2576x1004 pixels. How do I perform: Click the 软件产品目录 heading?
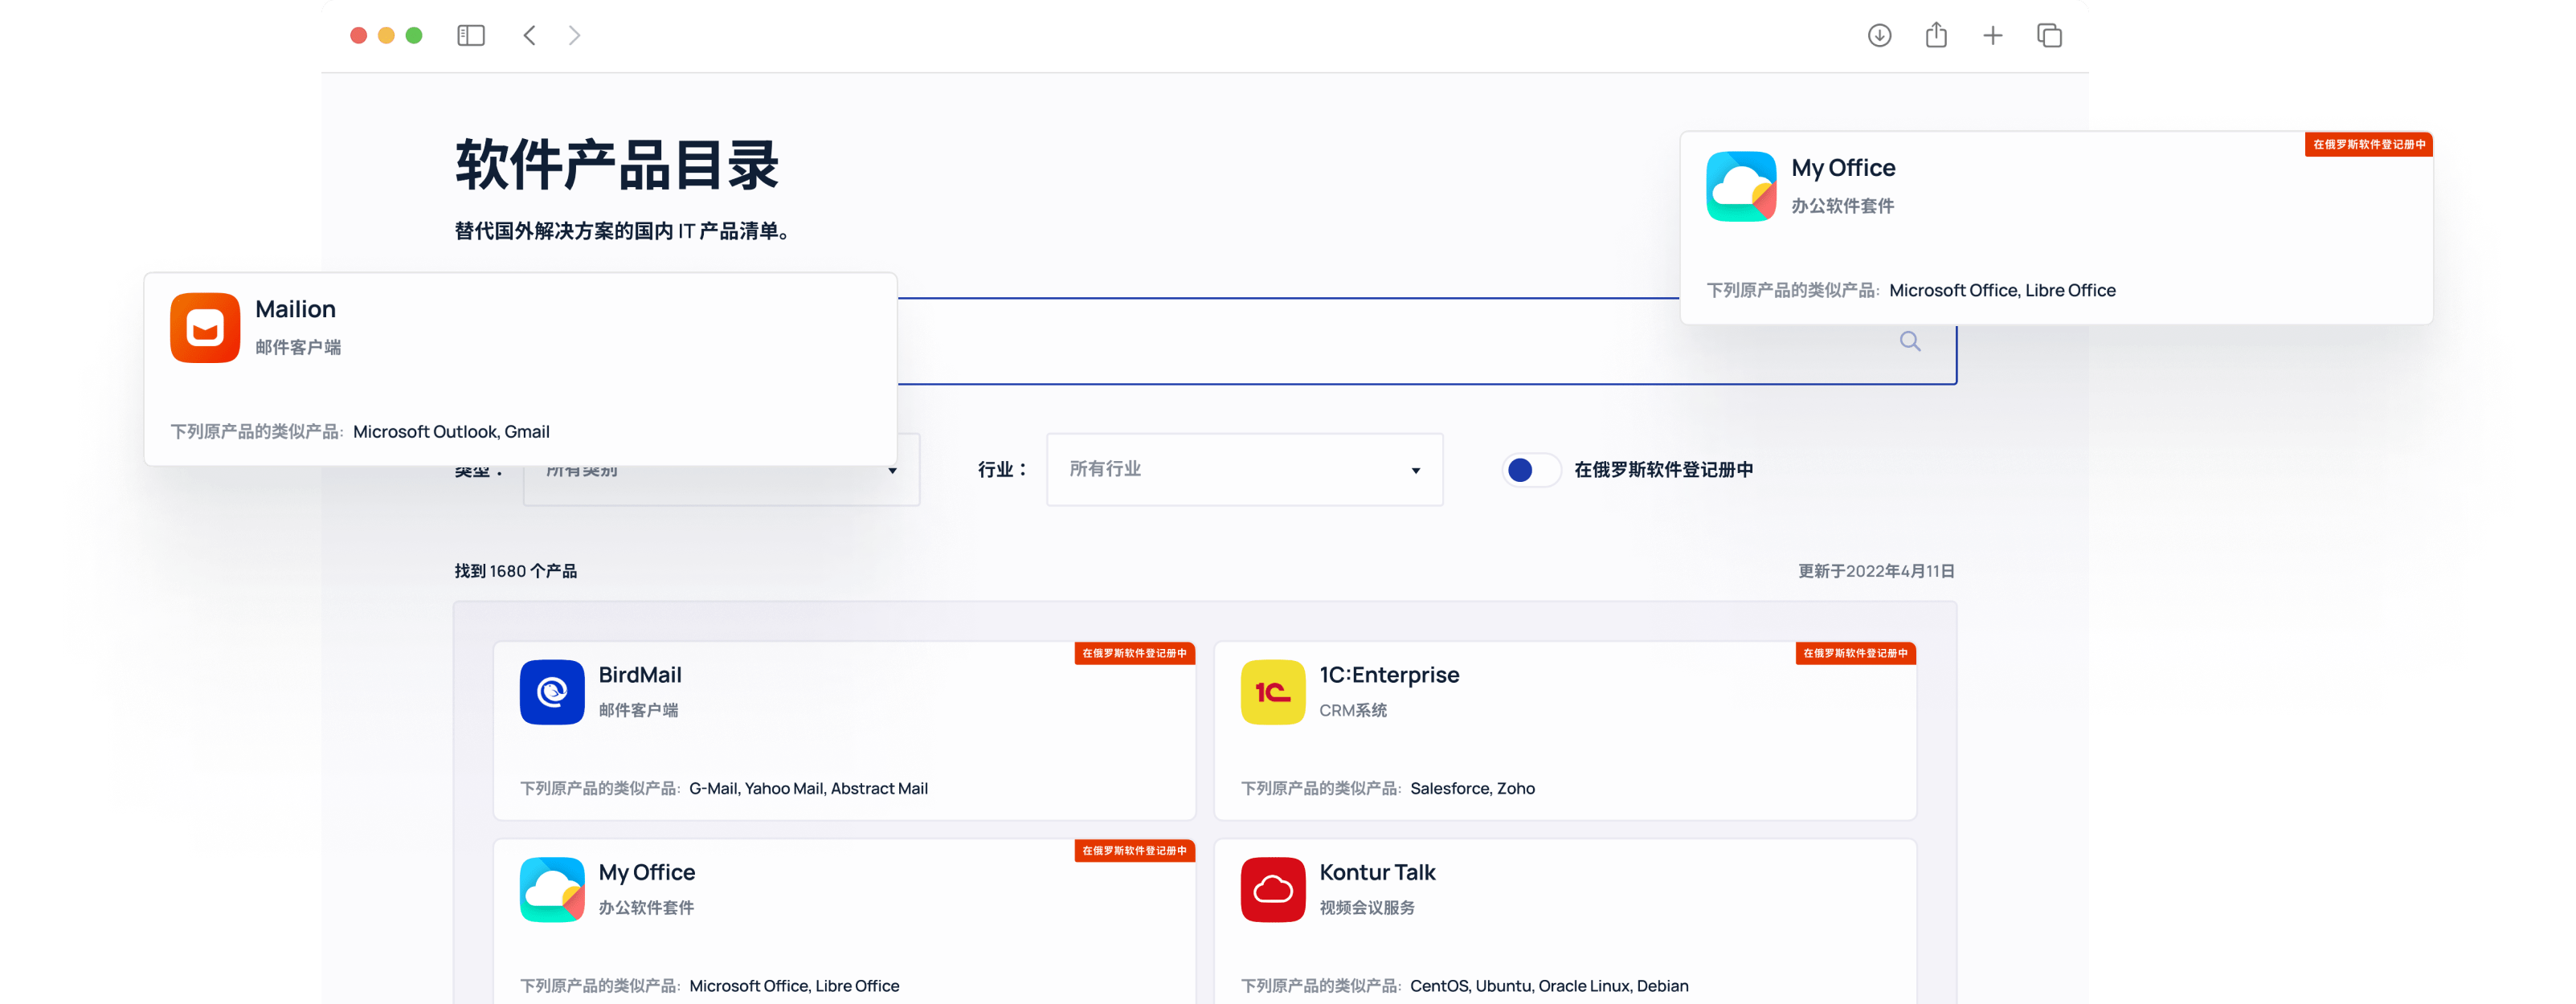point(617,165)
